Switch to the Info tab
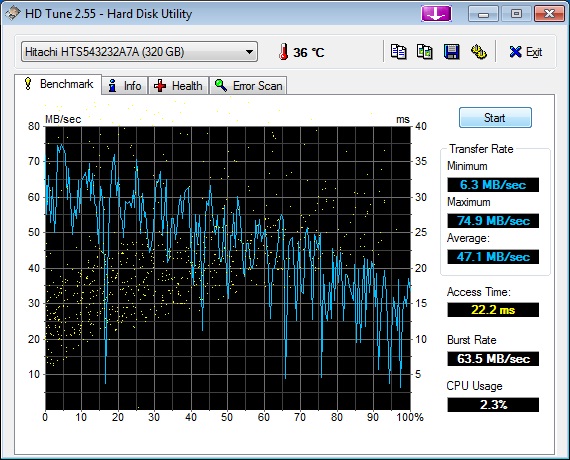 [x=125, y=86]
